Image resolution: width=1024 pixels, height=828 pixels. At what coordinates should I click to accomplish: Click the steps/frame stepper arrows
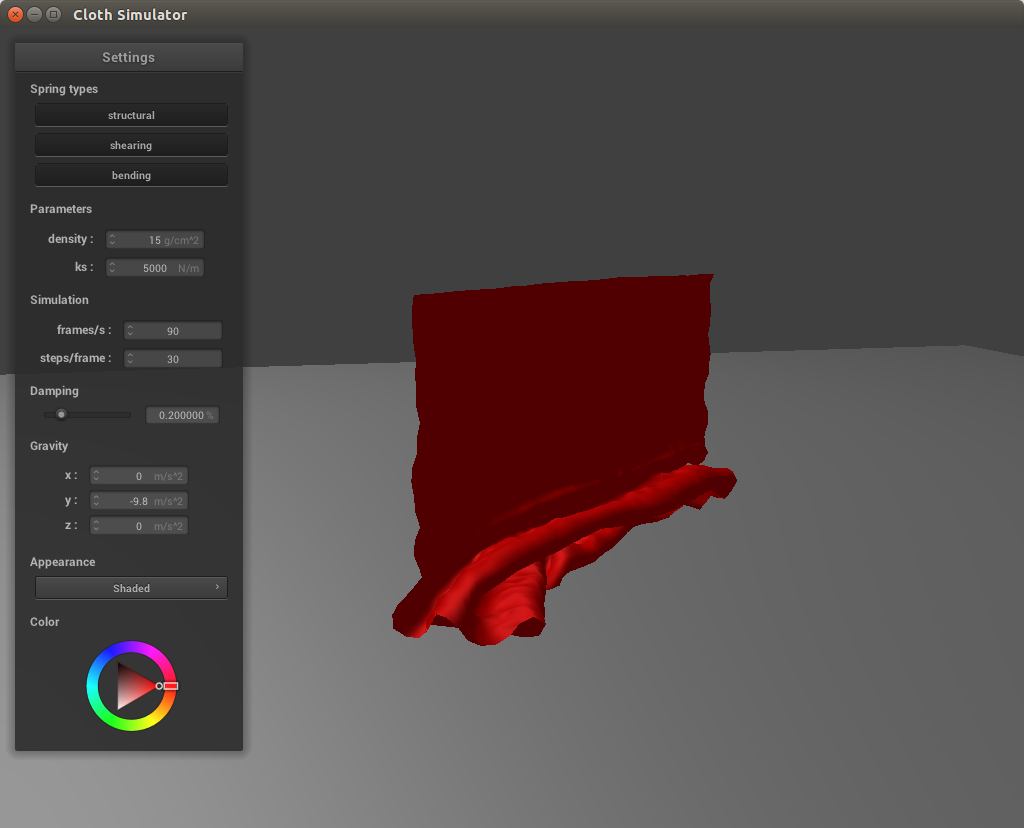130,359
